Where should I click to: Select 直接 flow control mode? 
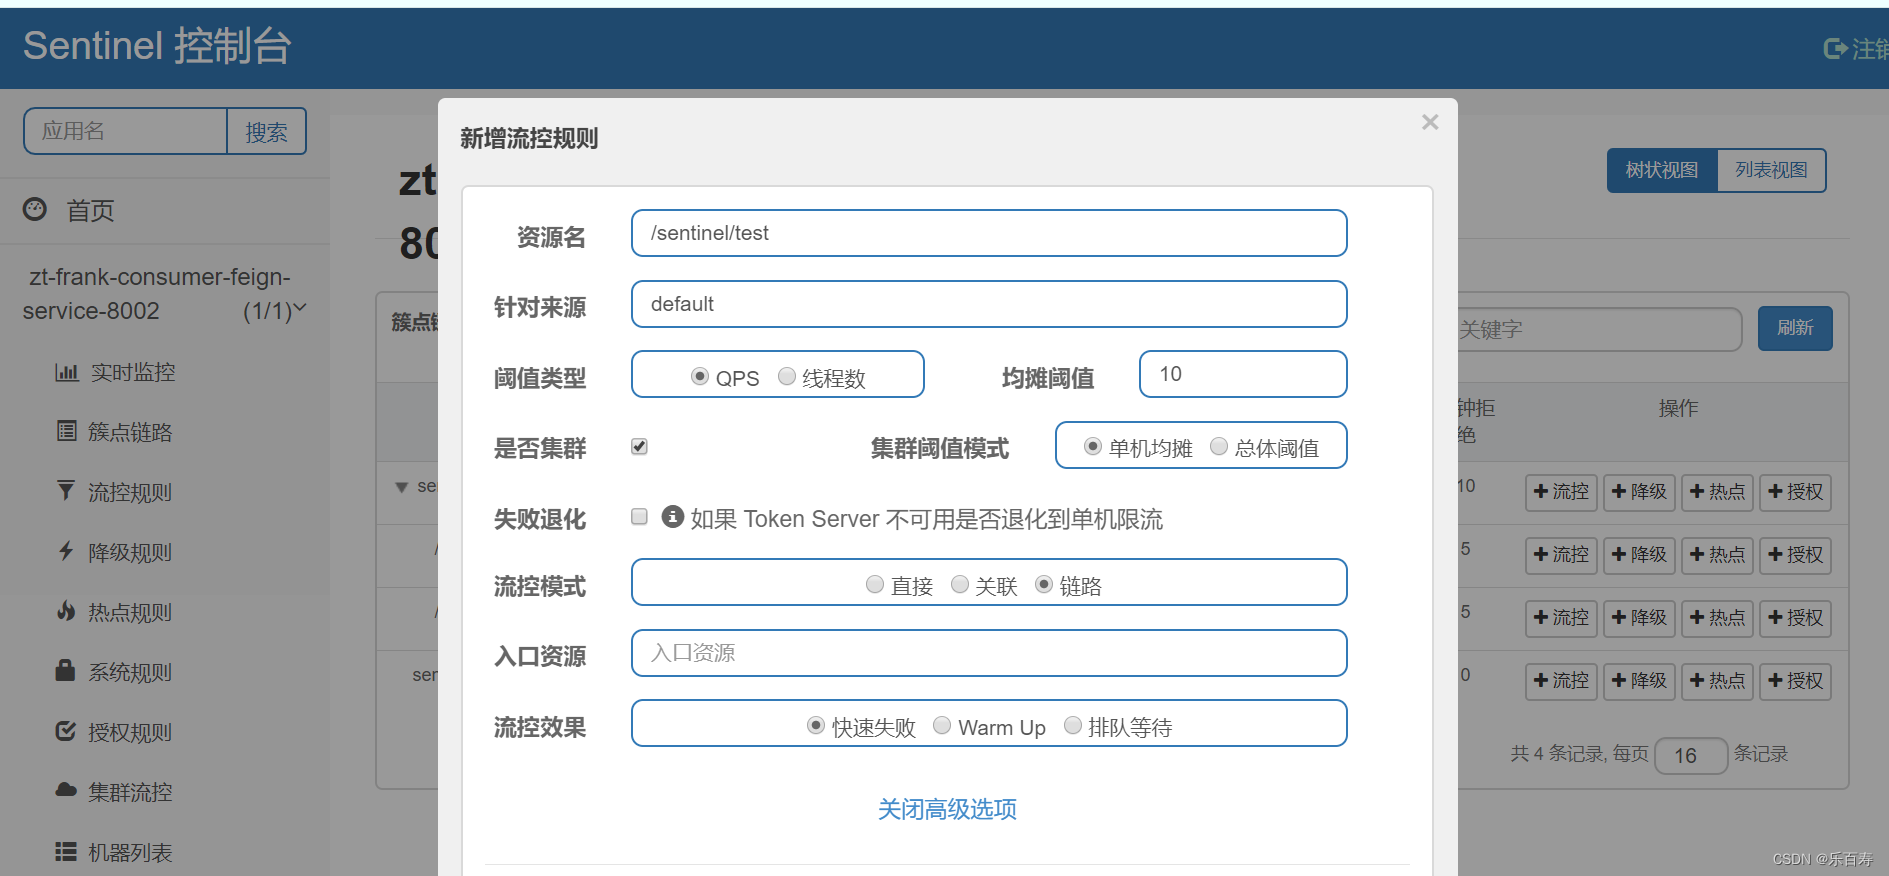coord(875,584)
